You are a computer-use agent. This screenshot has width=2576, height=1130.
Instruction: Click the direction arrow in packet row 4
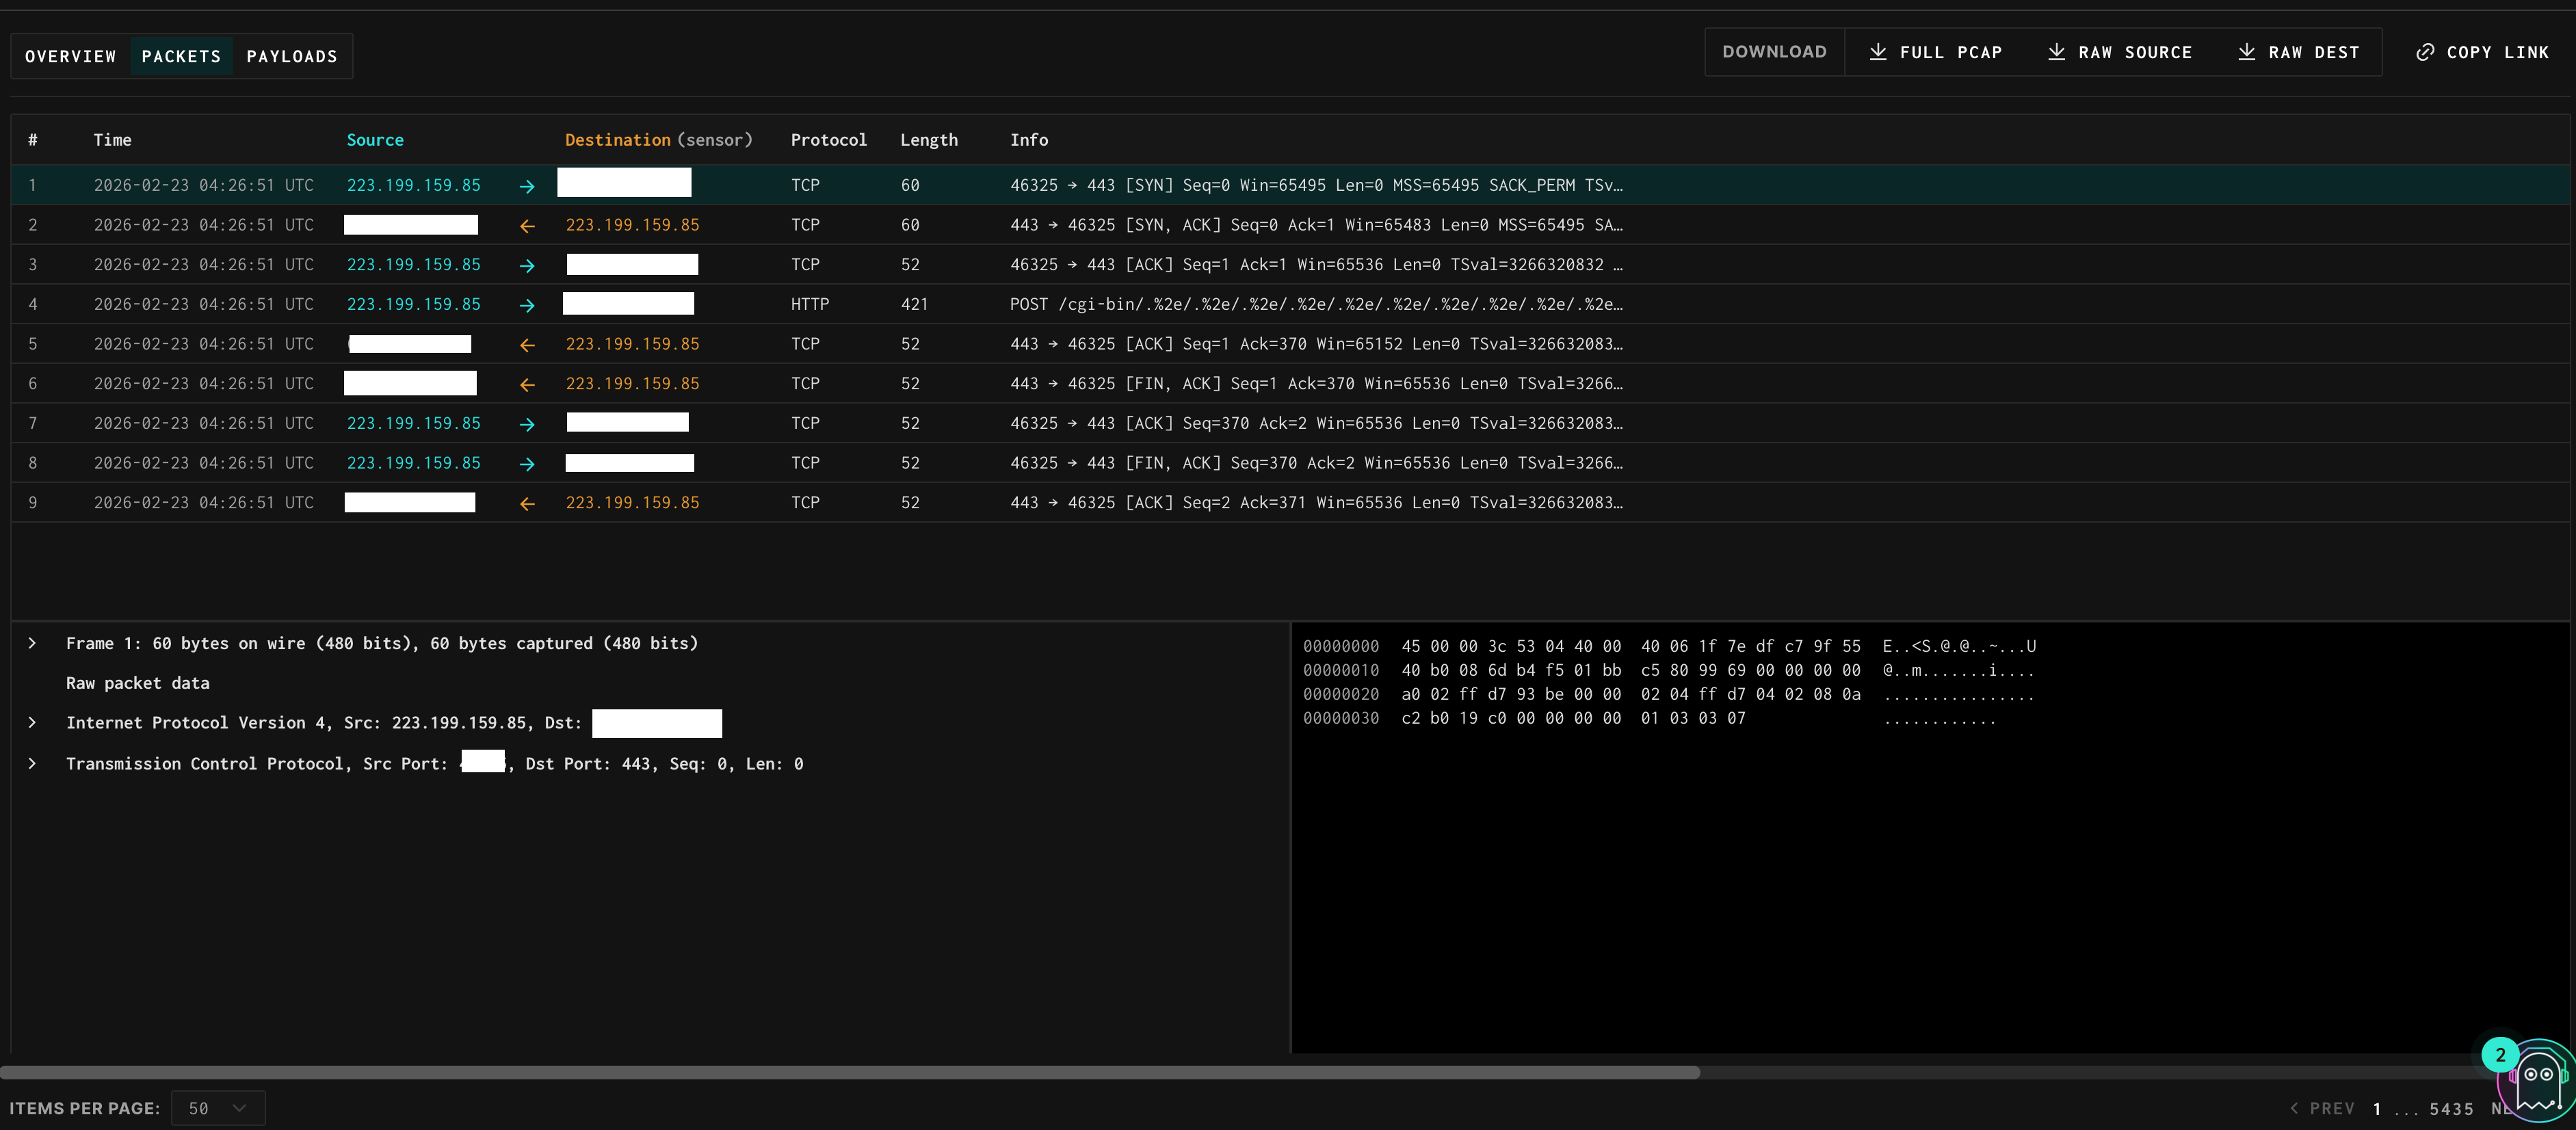coord(527,305)
